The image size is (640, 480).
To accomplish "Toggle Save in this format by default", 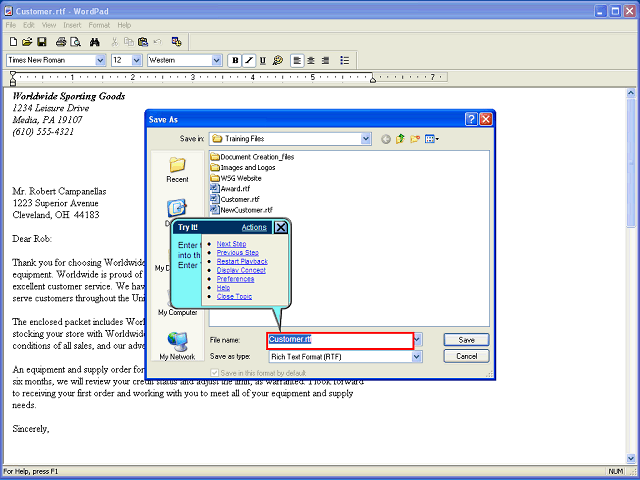I will [x=214, y=373].
